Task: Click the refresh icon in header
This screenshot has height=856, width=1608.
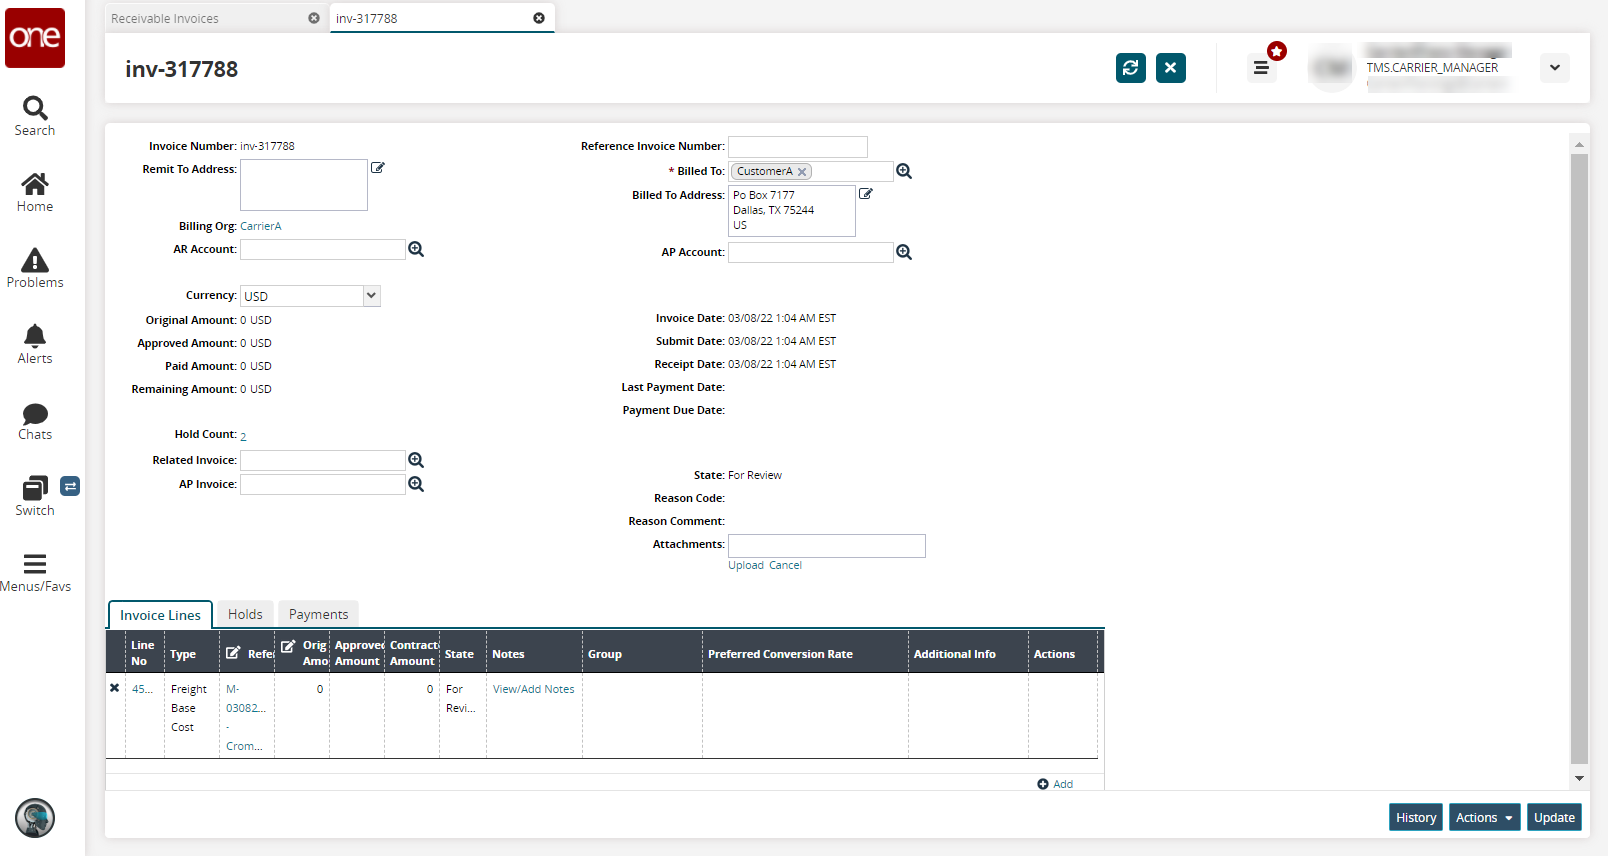Action: (1130, 68)
